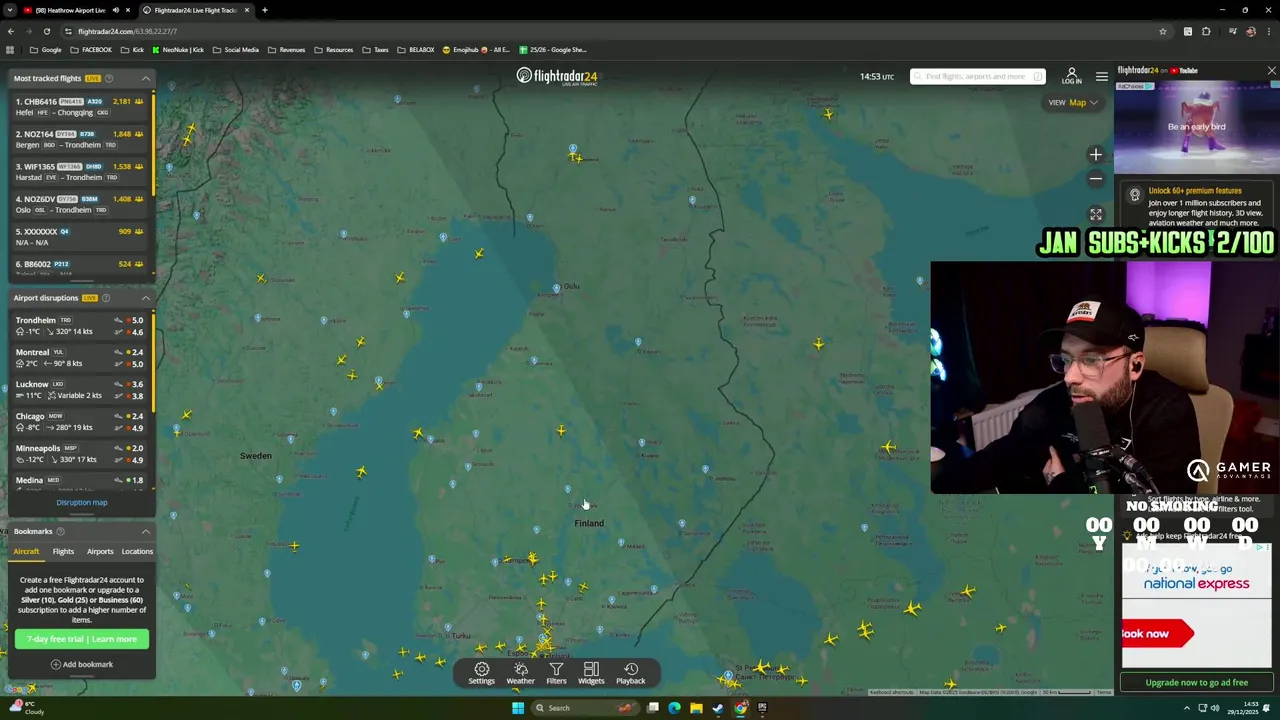Open the hamburger main menu
The width and height of the screenshot is (1280, 720).
(1101, 77)
